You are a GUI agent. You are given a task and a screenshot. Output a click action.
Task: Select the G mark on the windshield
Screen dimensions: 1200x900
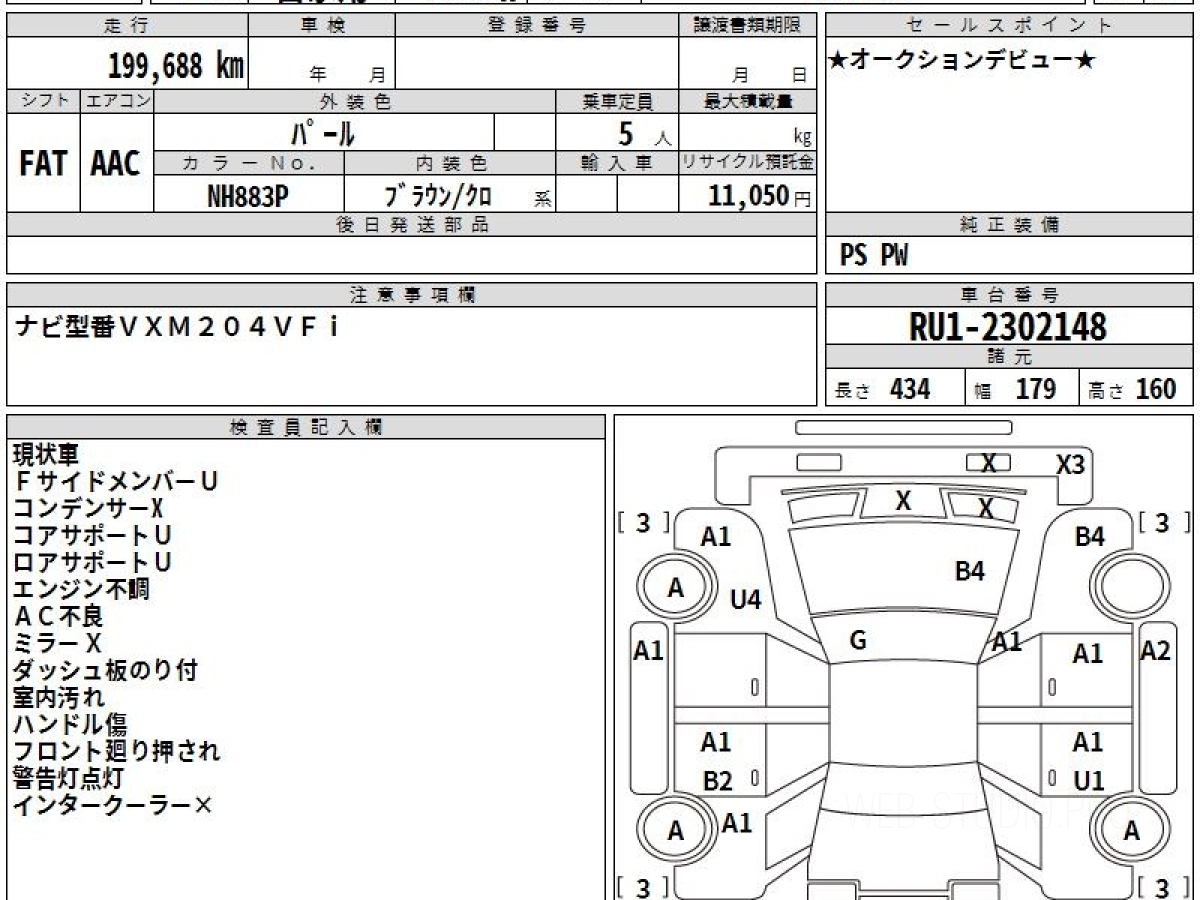[x=857, y=641]
